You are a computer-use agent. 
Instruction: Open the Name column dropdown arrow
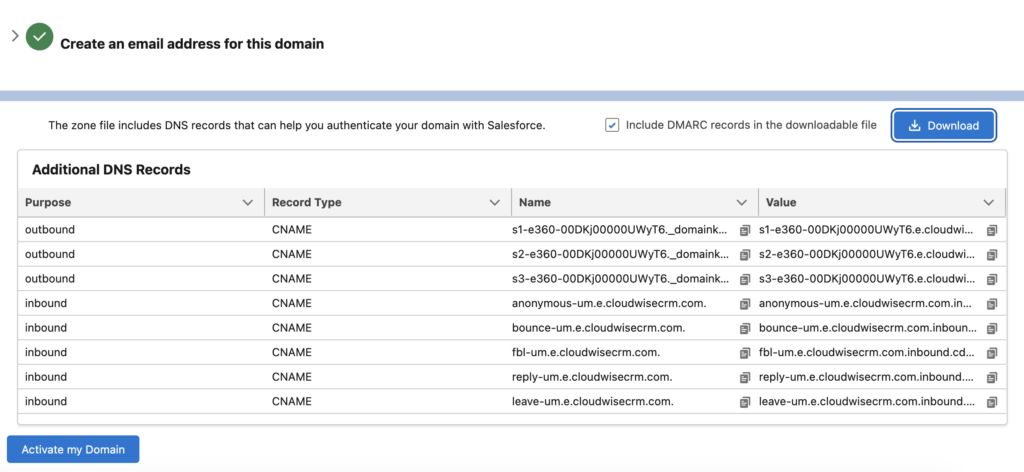coord(741,203)
